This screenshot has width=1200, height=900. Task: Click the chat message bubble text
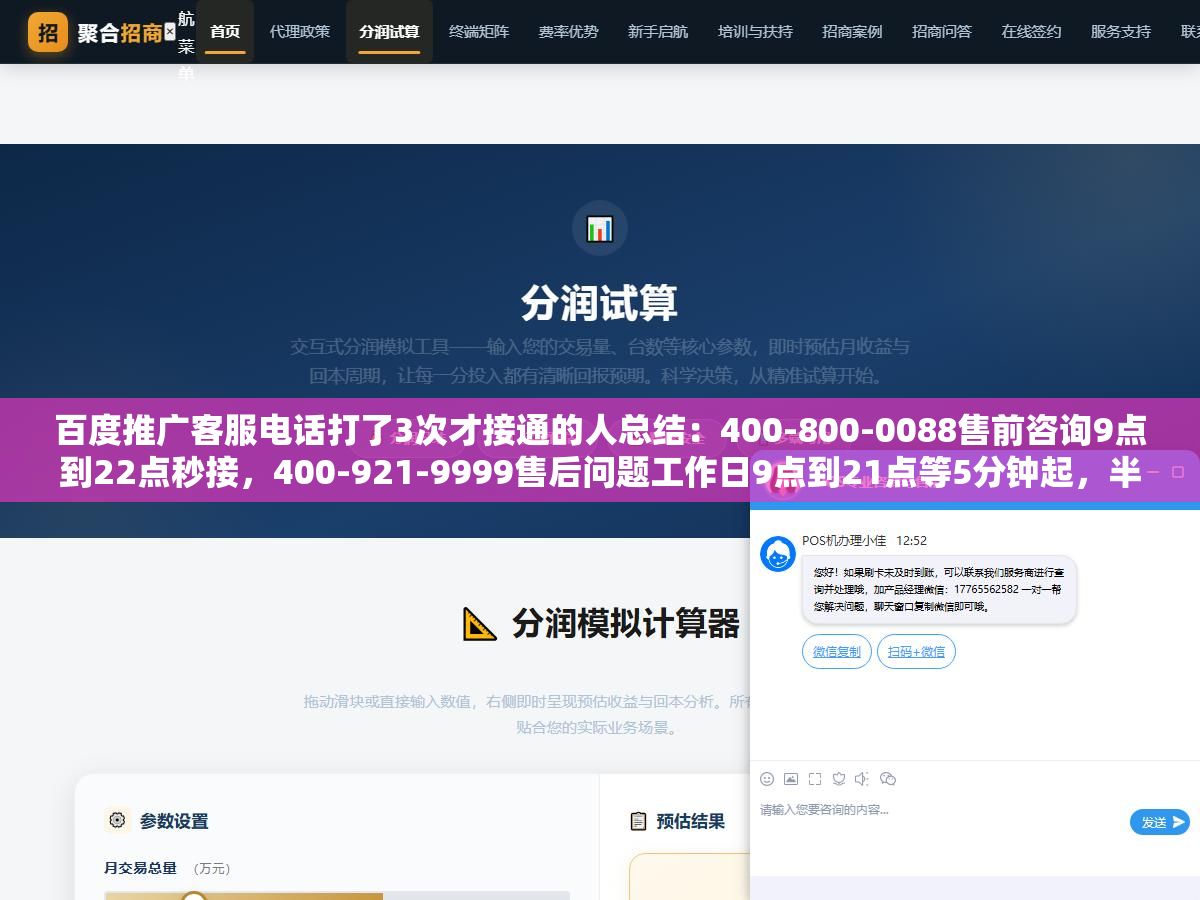939,590
